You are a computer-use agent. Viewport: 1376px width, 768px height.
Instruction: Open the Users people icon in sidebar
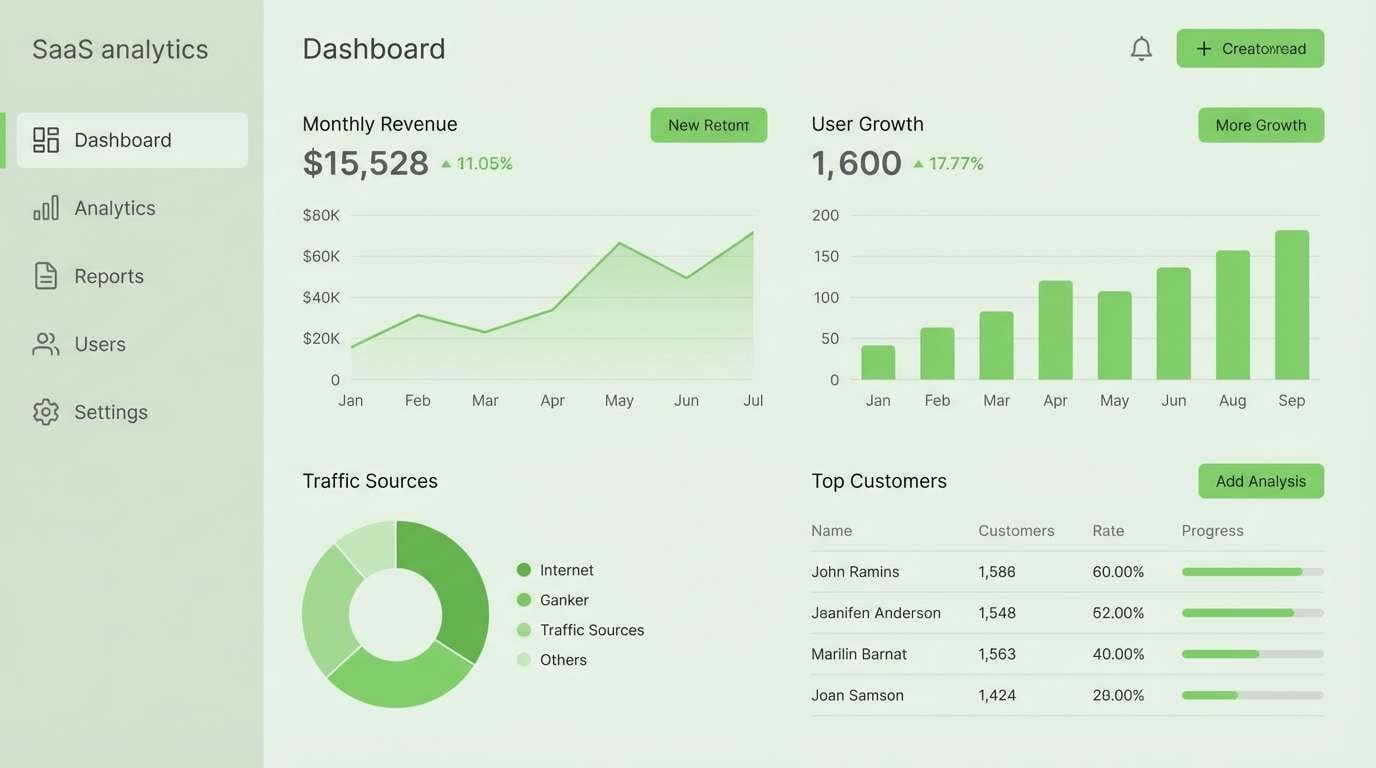45,344
